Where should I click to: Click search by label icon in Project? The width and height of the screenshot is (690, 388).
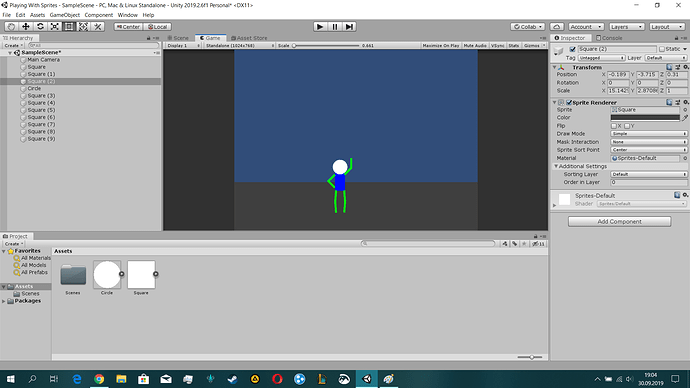pos(514,244)
